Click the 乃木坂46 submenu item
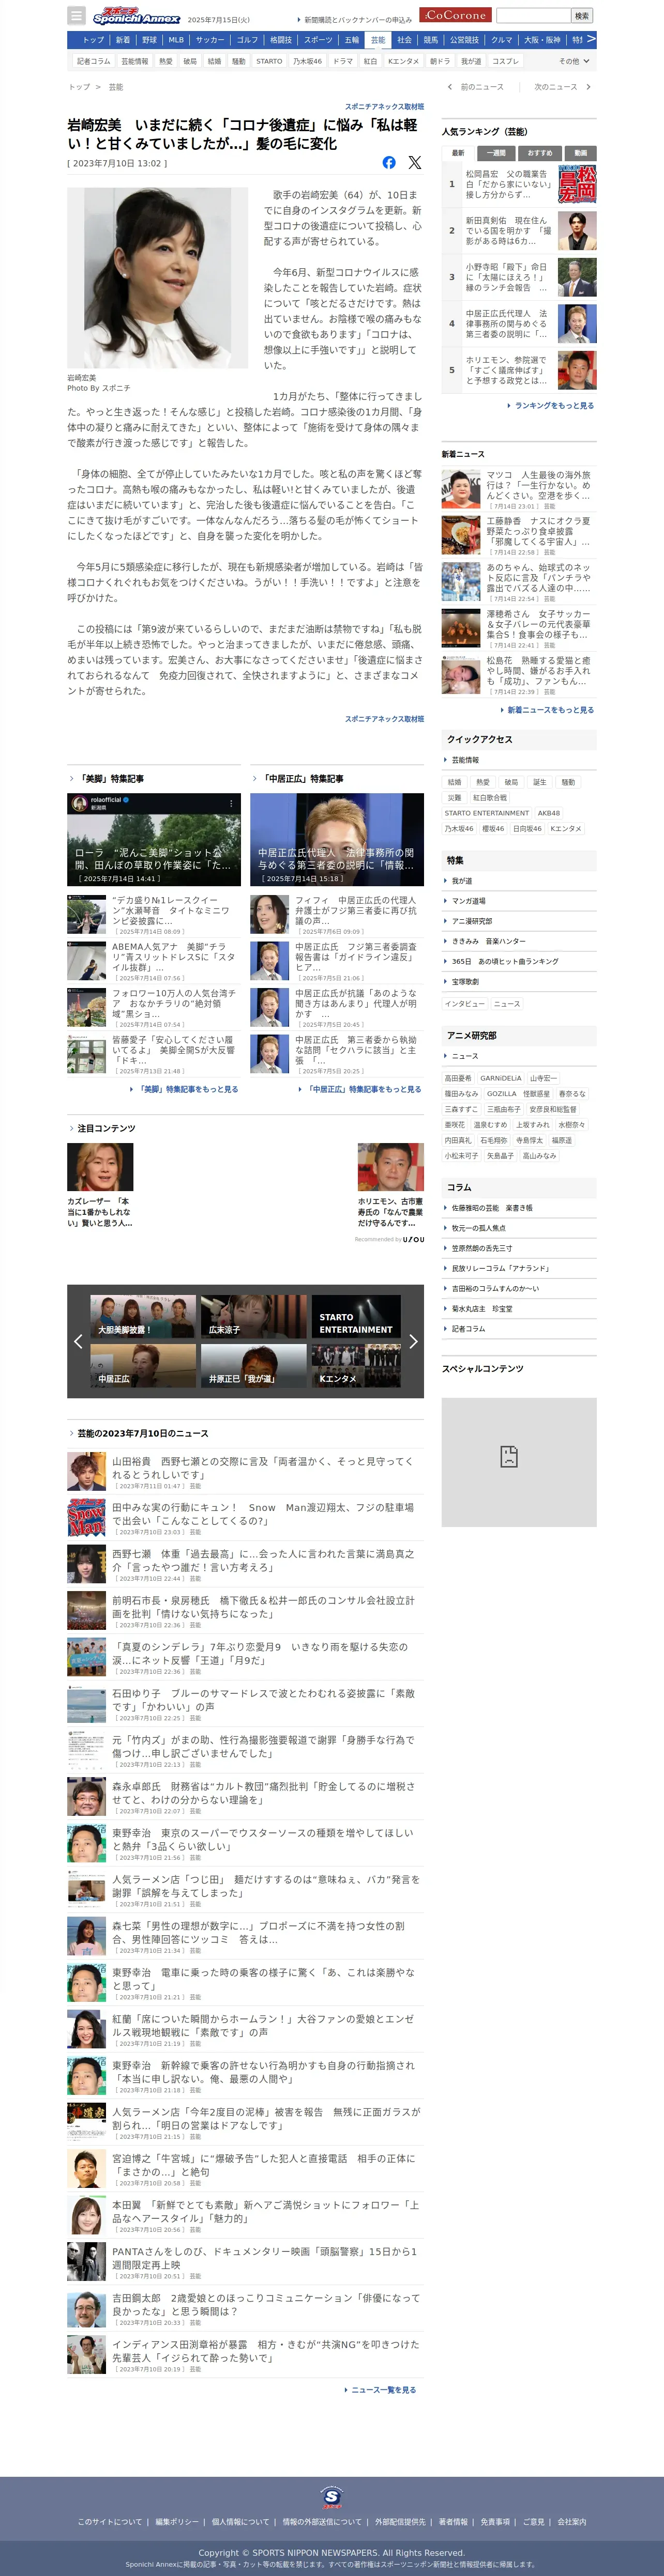Viewport: 664px width, 2576px height. point(307,61)
